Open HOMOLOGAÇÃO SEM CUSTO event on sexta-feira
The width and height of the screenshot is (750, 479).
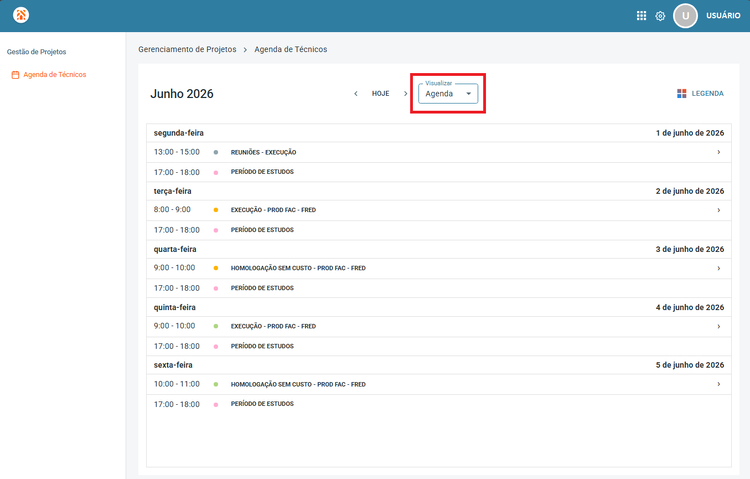(298, 384)
